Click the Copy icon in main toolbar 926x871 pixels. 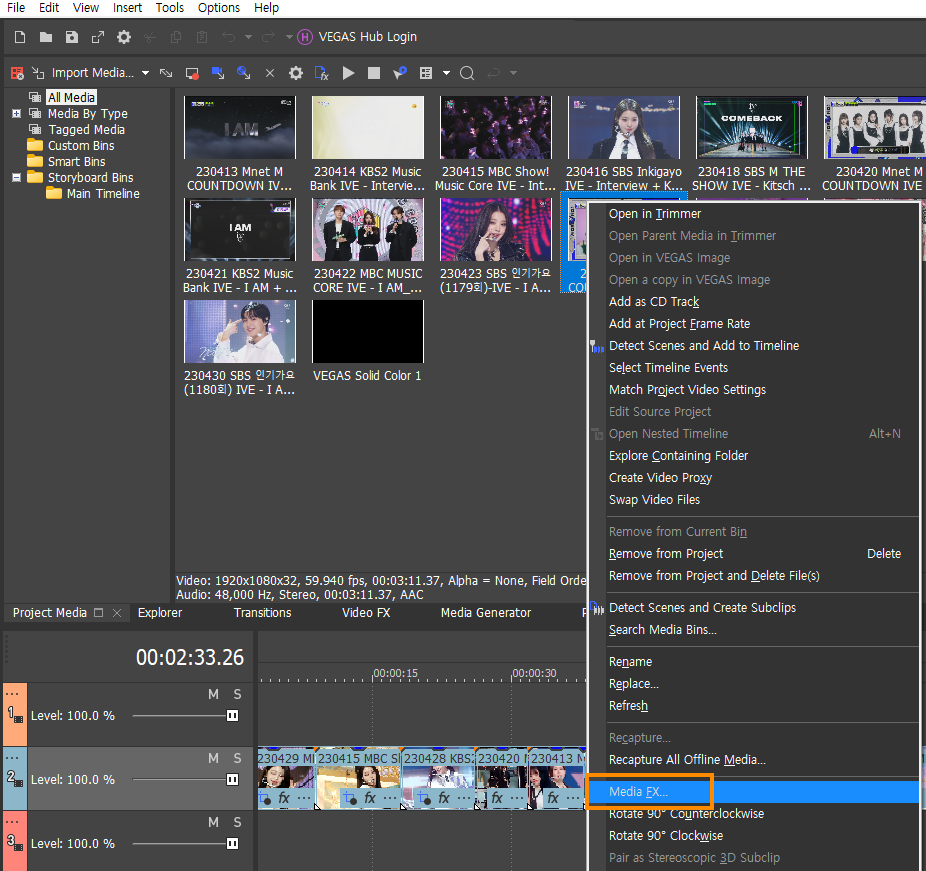tap(175, 37)
